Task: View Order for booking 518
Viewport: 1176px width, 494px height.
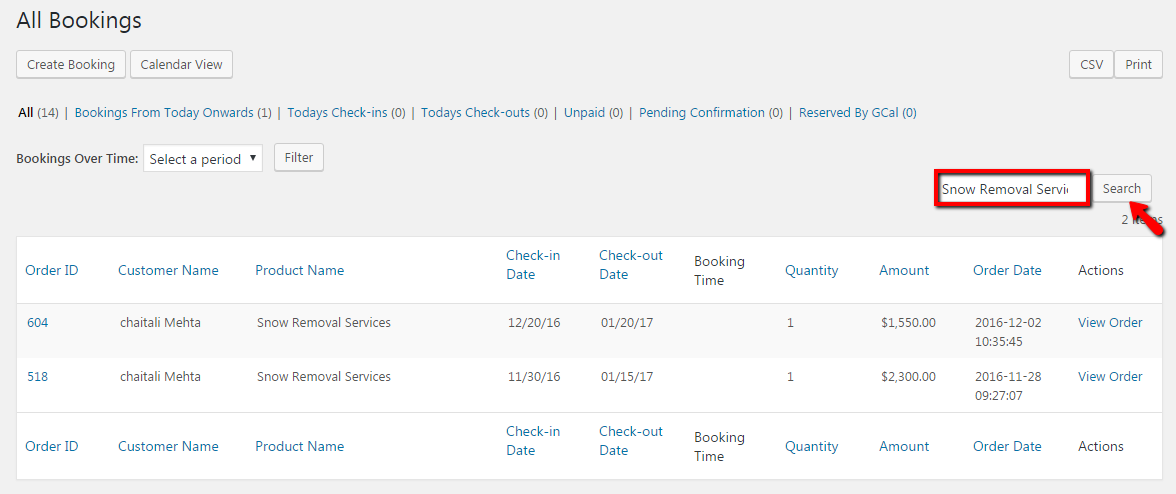Action: click(1110, 377)
